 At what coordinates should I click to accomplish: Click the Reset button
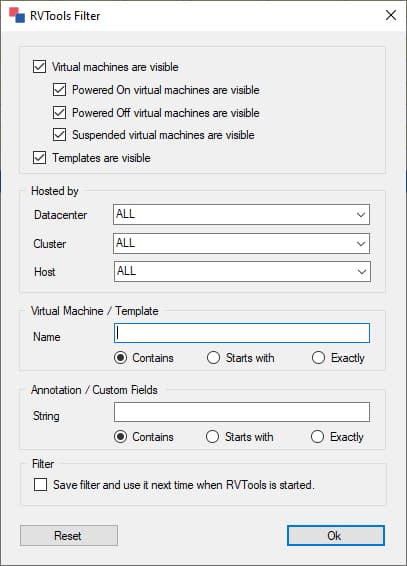click(69, 535)
